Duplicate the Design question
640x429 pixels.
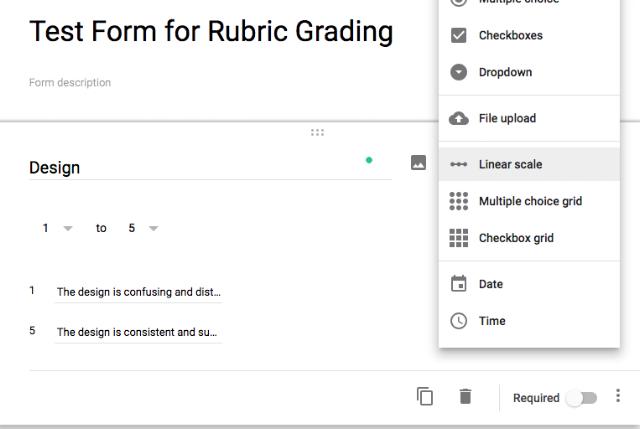[x=425, y=396]
